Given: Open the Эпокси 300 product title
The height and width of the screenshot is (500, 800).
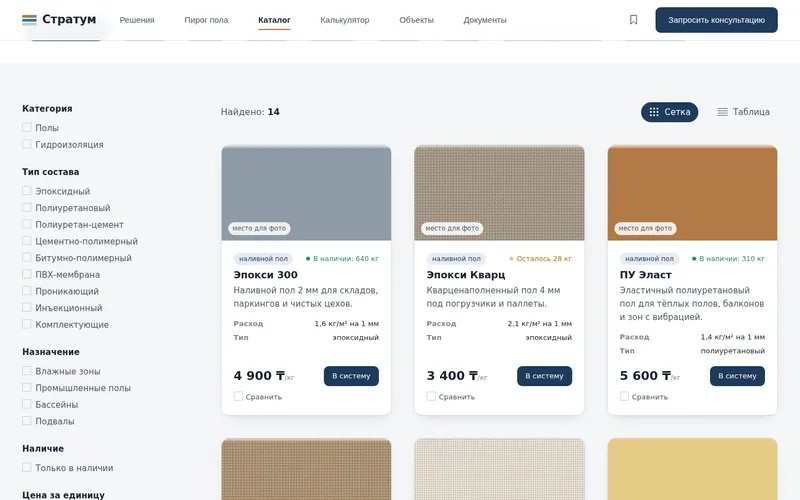Looking at the screenshot, I should (x=265, y=274).
